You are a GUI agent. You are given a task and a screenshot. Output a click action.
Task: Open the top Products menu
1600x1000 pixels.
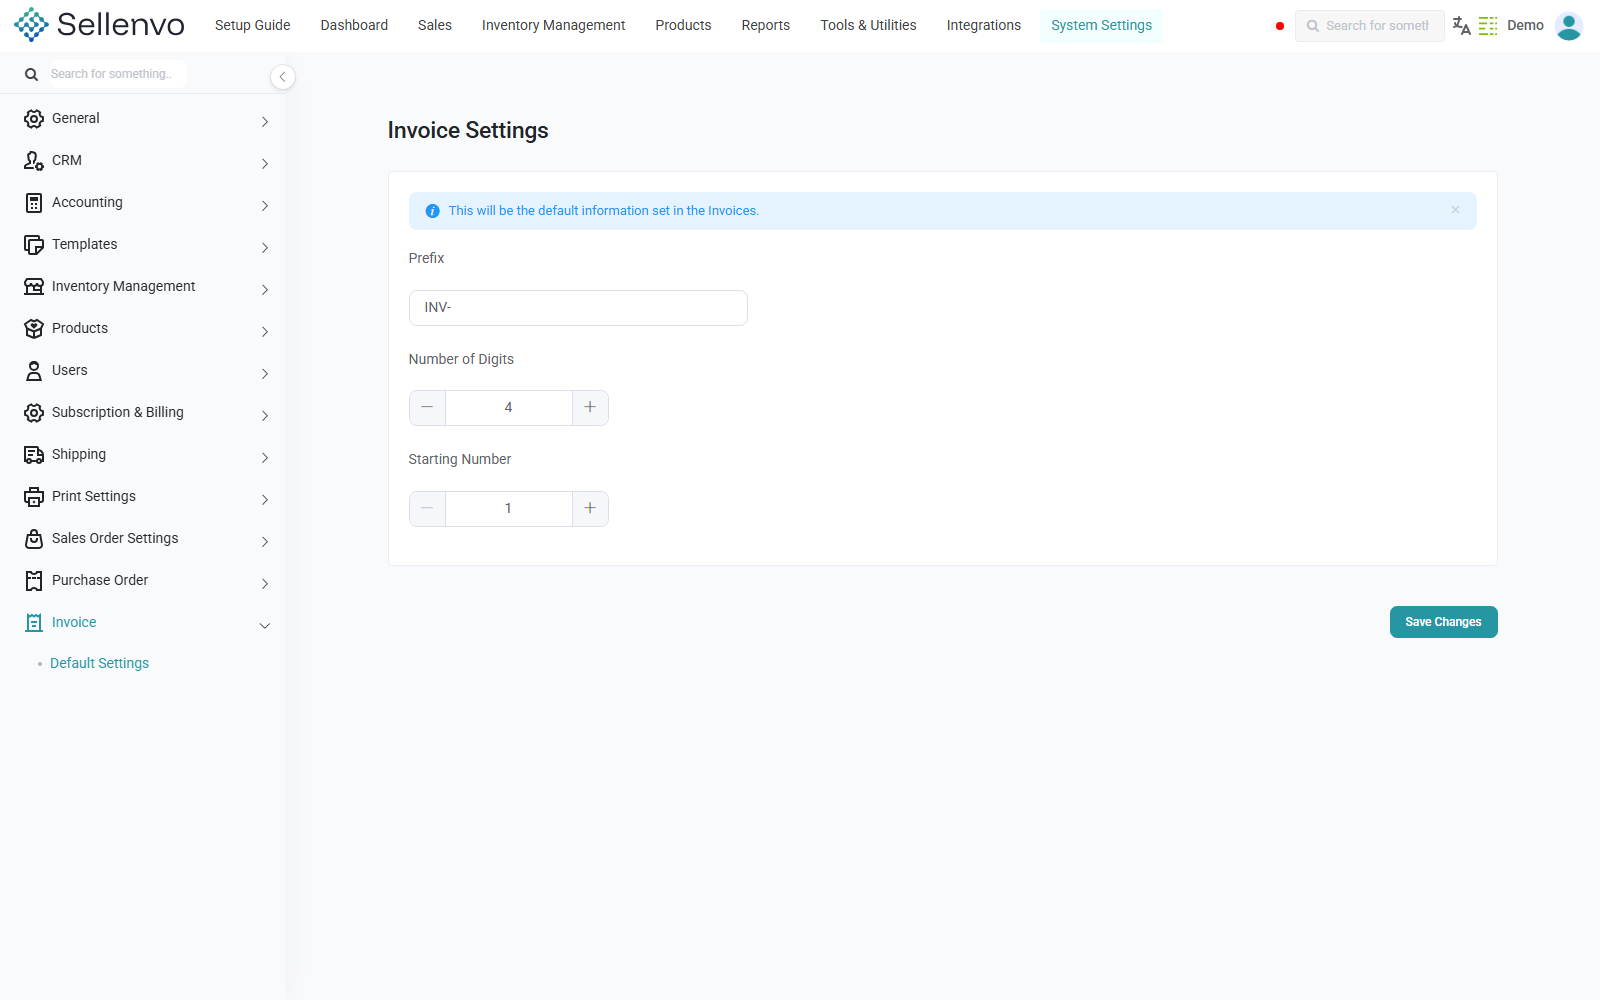tap(683, 25)
